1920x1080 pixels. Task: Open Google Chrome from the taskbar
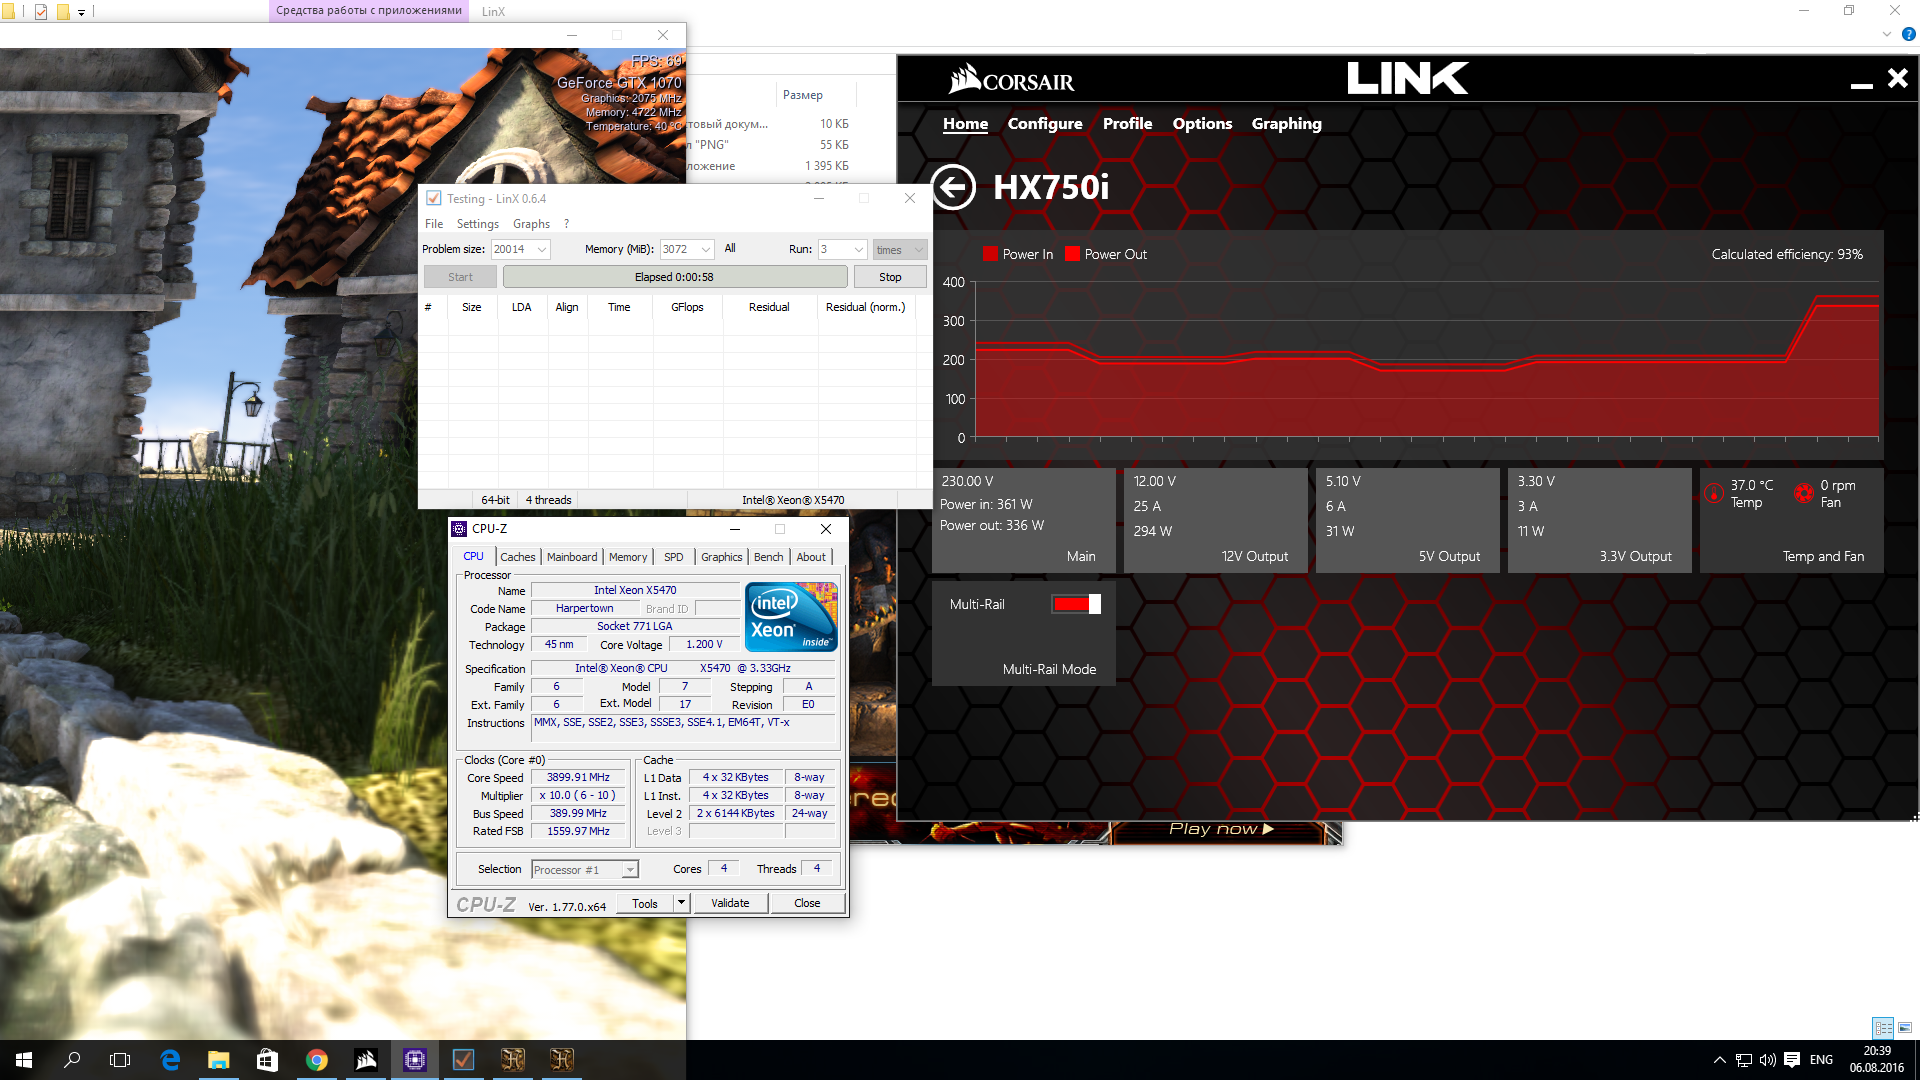[317, 1060]
